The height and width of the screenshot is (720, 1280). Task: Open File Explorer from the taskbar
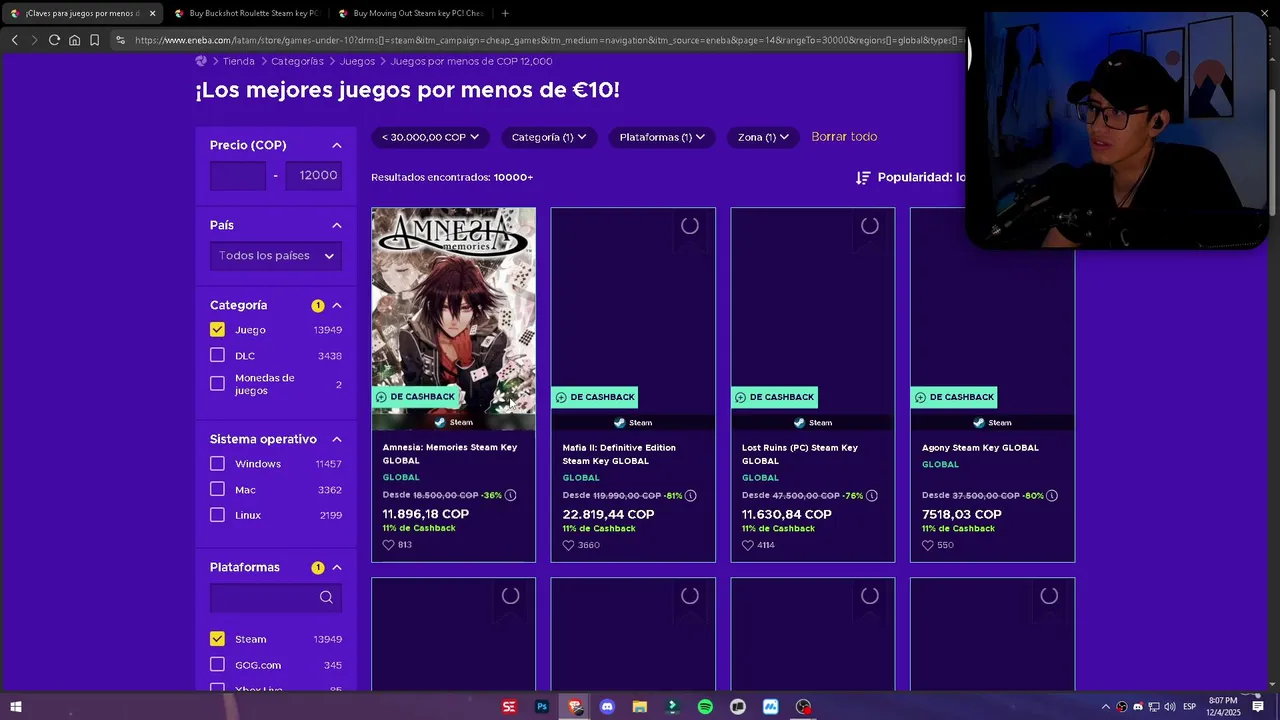coord(640,707)
